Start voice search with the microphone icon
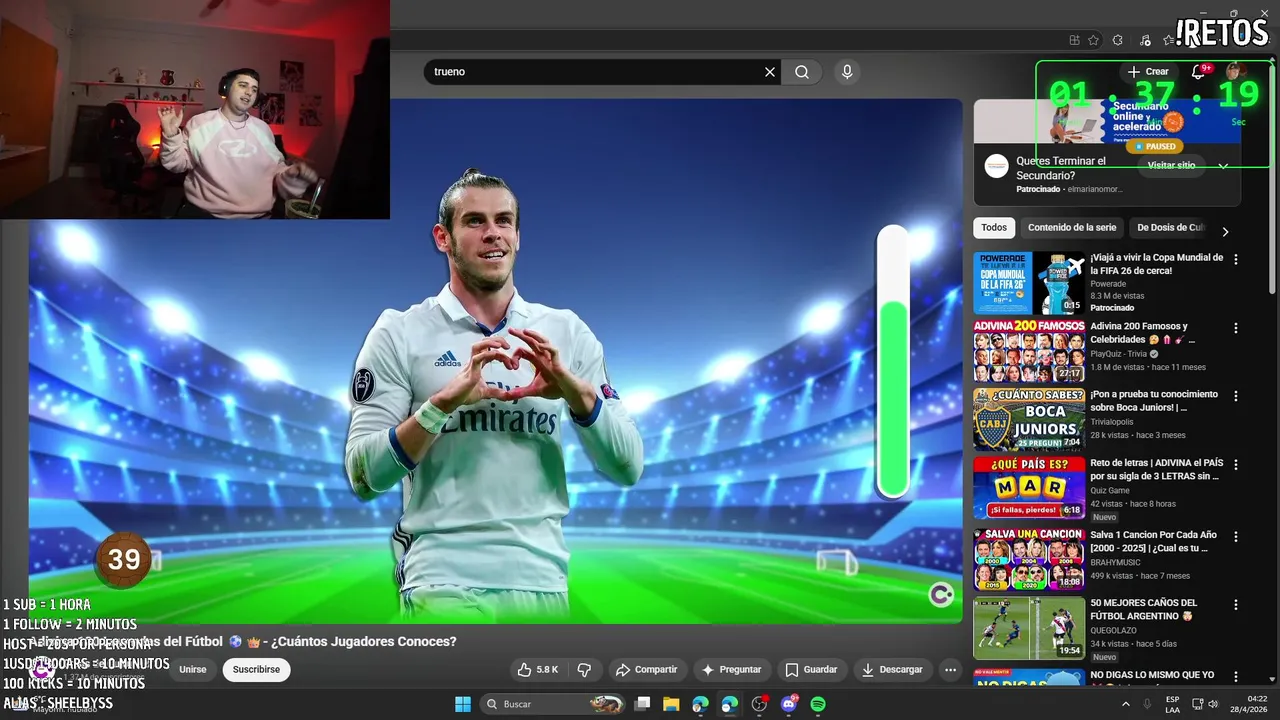Screen dimensions: 1280x720 [847, 72]
